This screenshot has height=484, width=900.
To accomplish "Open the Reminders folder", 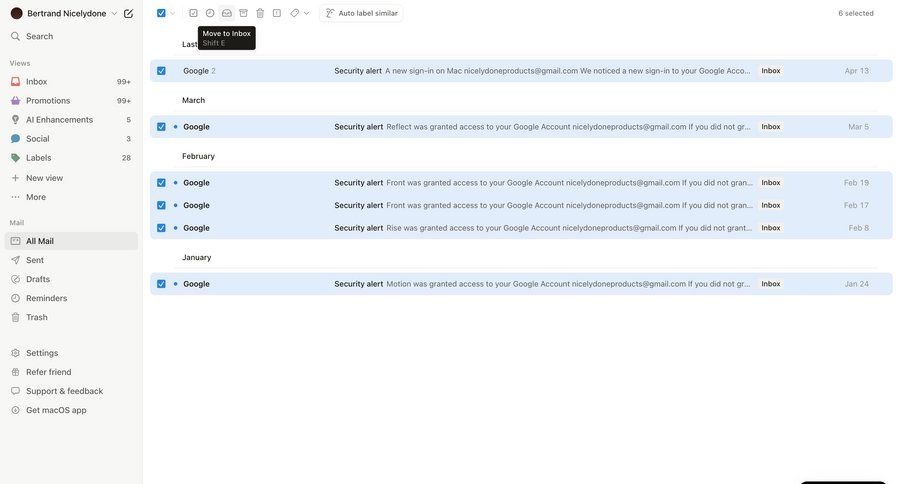I will [71, 298].
